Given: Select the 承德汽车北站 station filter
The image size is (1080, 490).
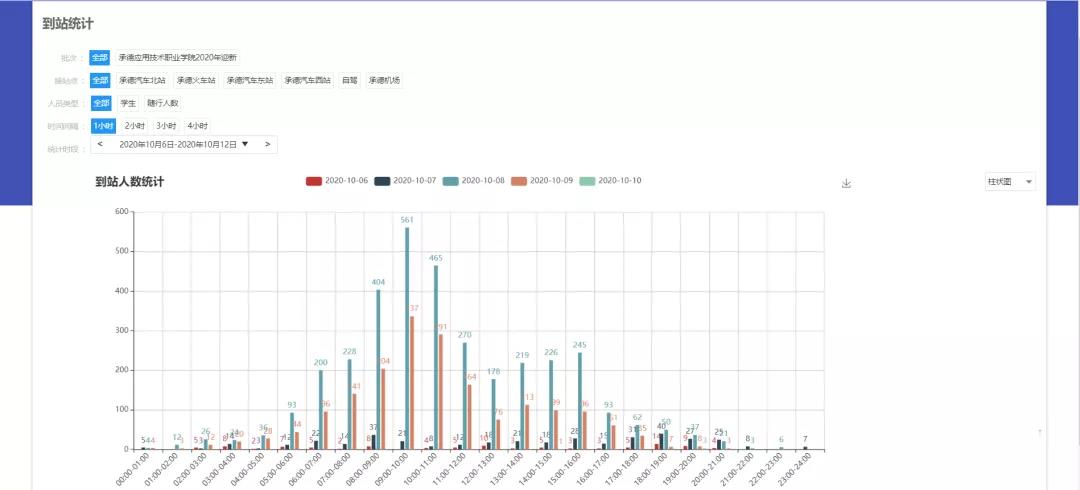Looking at the screenshot, I should [x=141, y=80].
